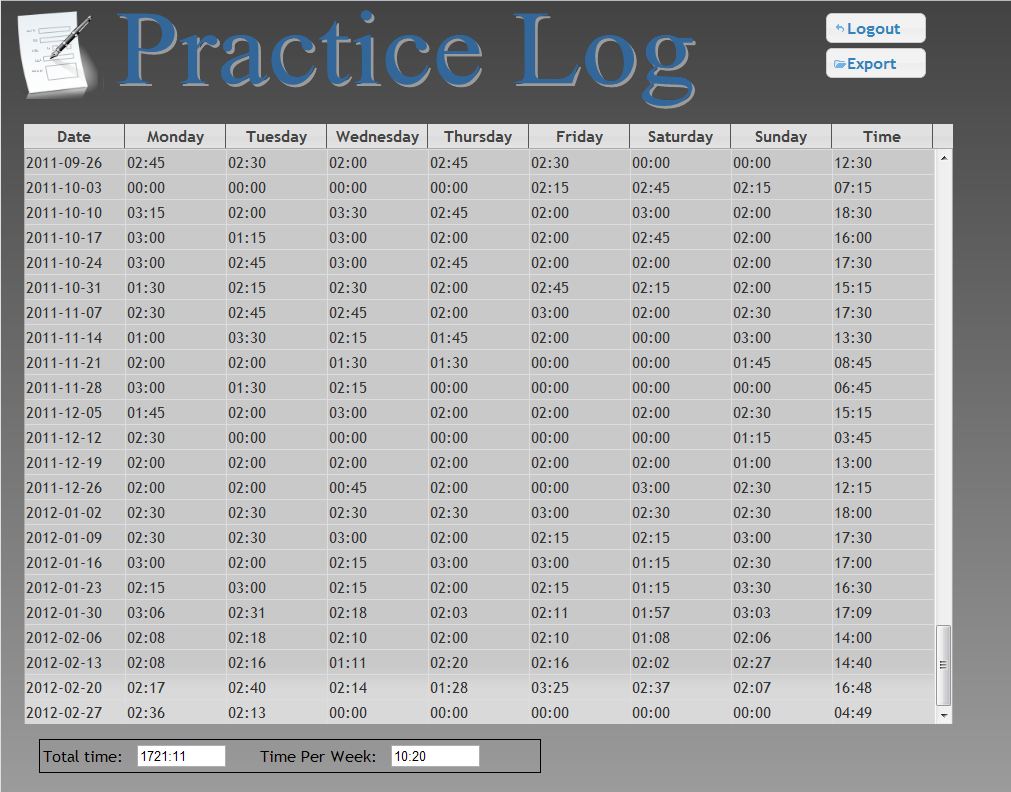Sort by the Monday column header
Screen dimensions: 1011x792
(175, 137)
